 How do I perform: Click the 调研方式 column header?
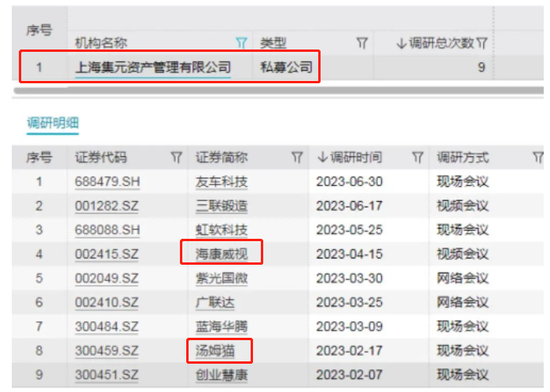click(x=463, y=157)
